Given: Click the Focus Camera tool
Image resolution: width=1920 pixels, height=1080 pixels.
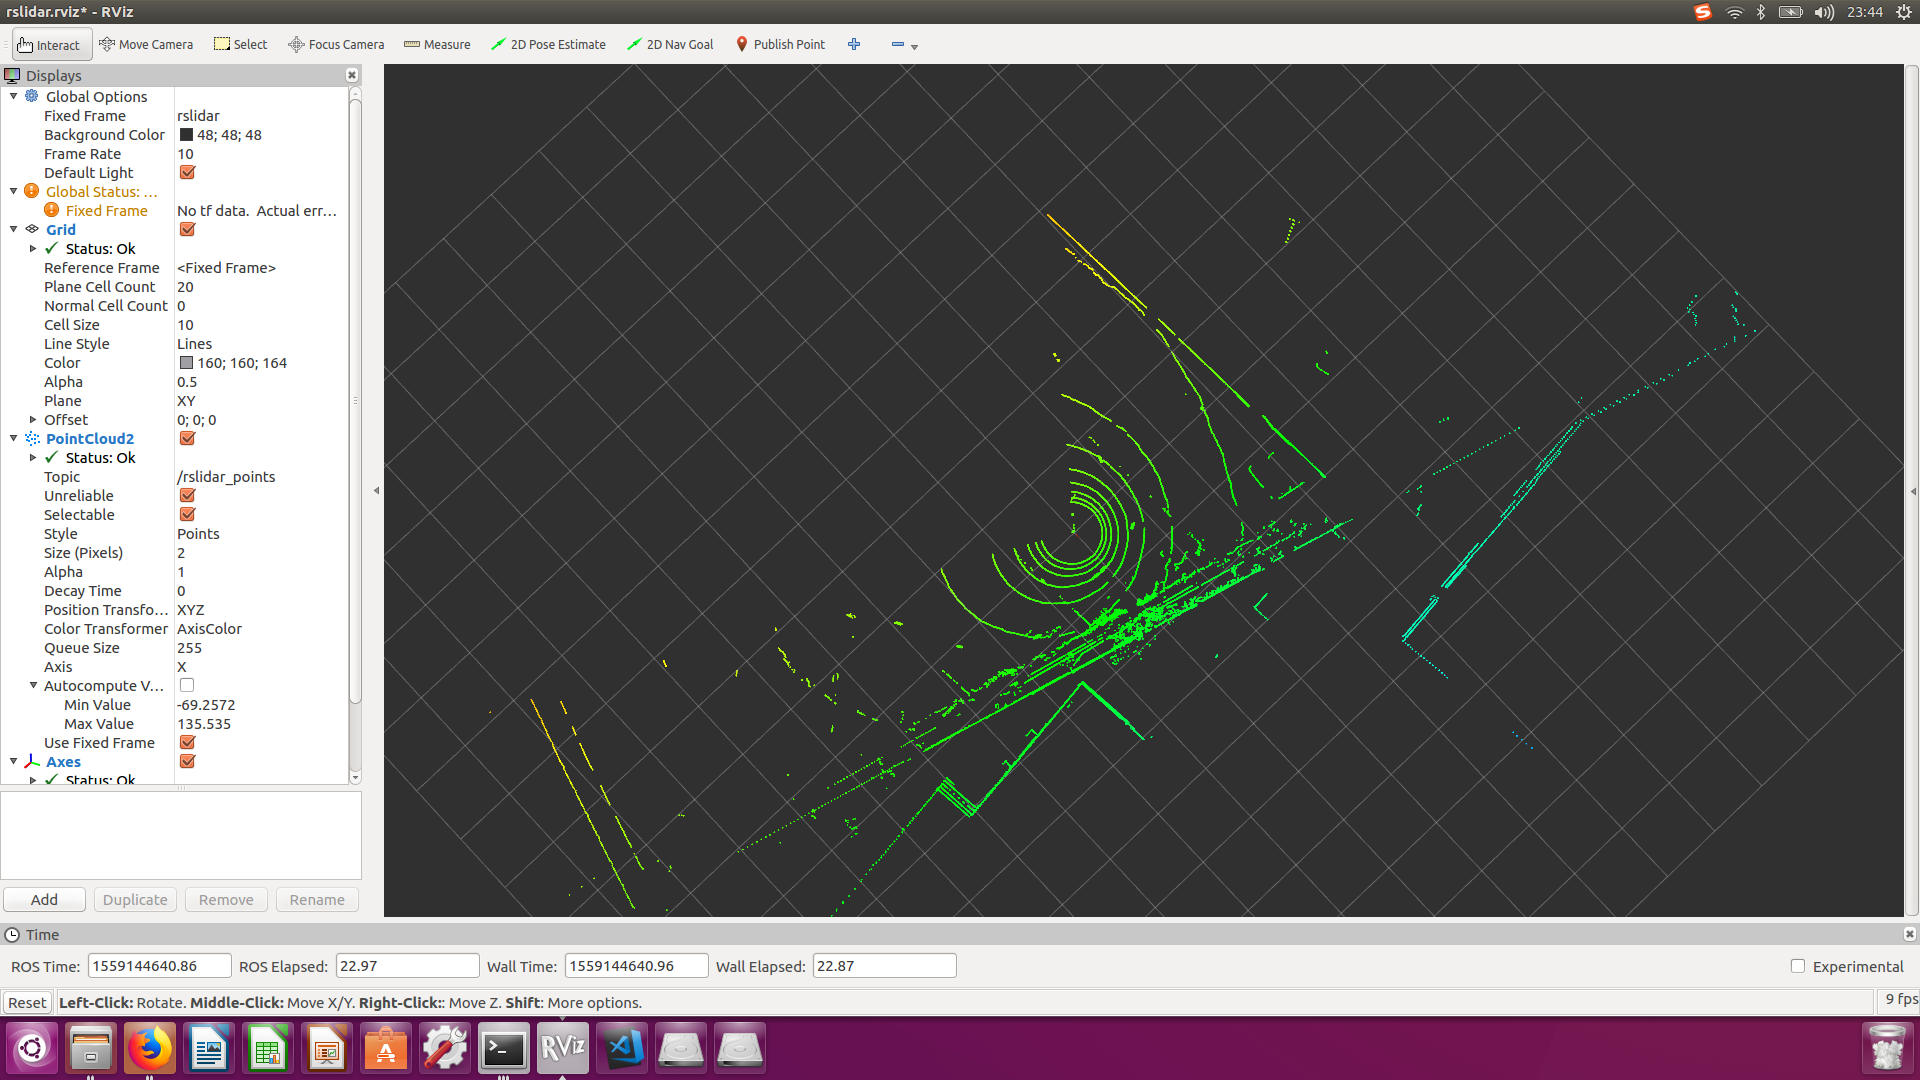Looking at the screenshot, I should pyautogui.click(x=336, y=44).
